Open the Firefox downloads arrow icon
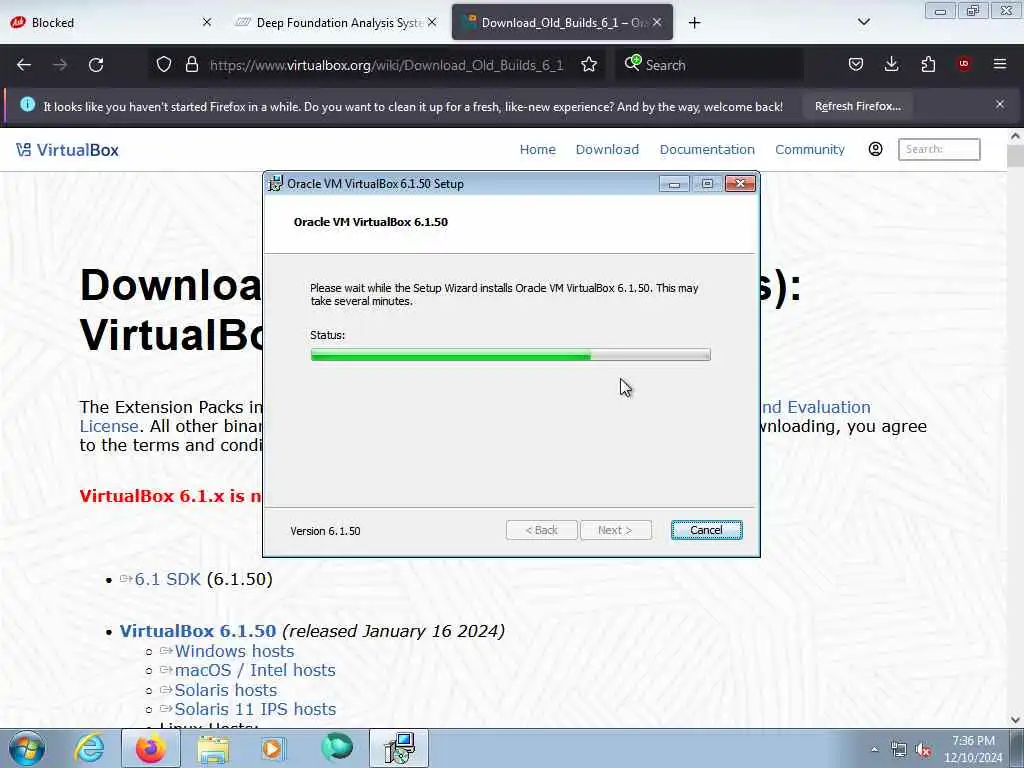 891,65
